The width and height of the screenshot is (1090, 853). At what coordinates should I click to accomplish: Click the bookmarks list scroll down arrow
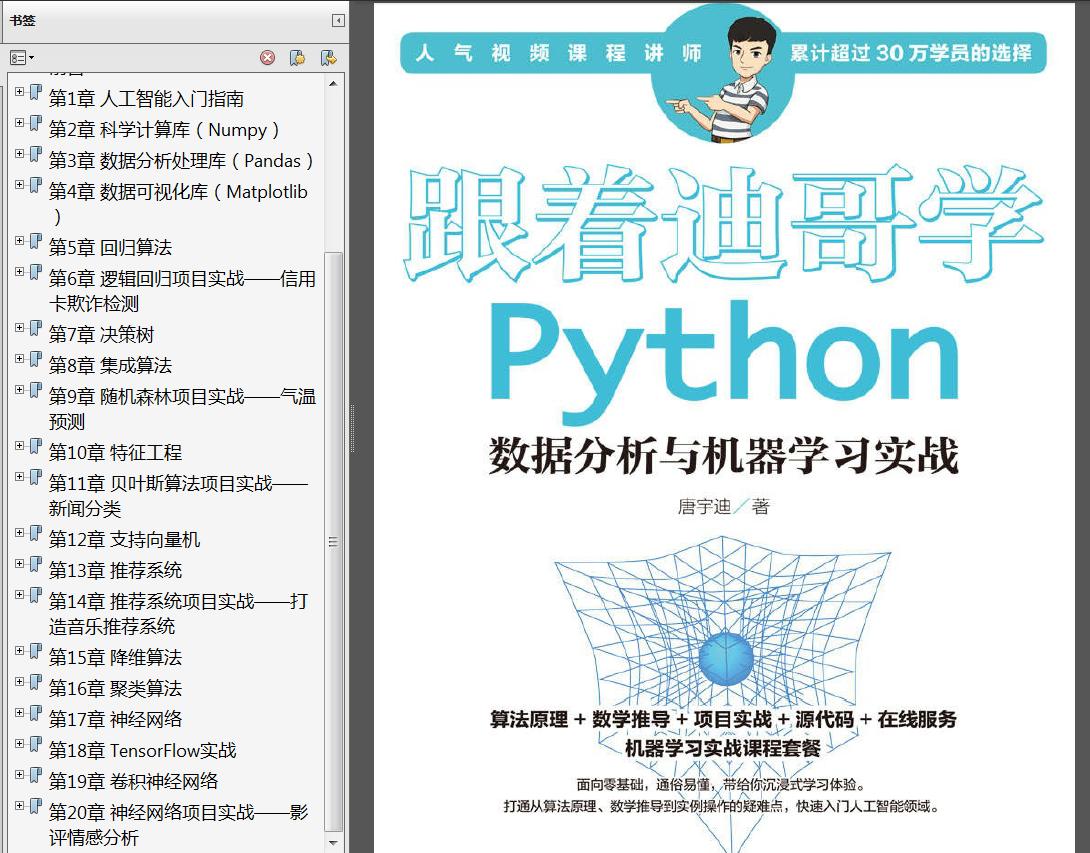point(333,843)
